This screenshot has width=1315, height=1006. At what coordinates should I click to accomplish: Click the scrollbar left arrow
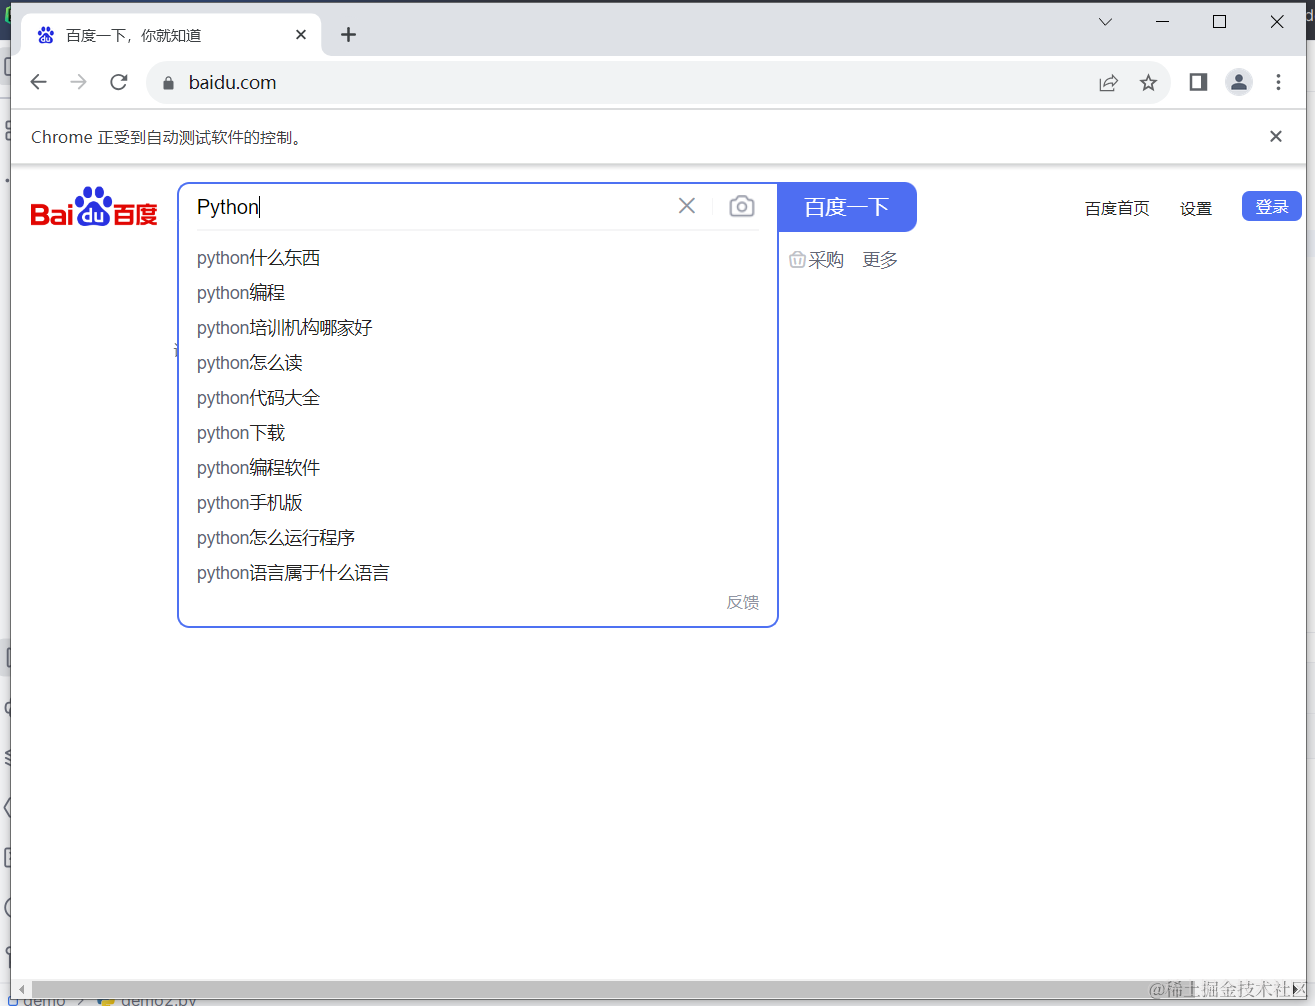[x=22, y=989]
